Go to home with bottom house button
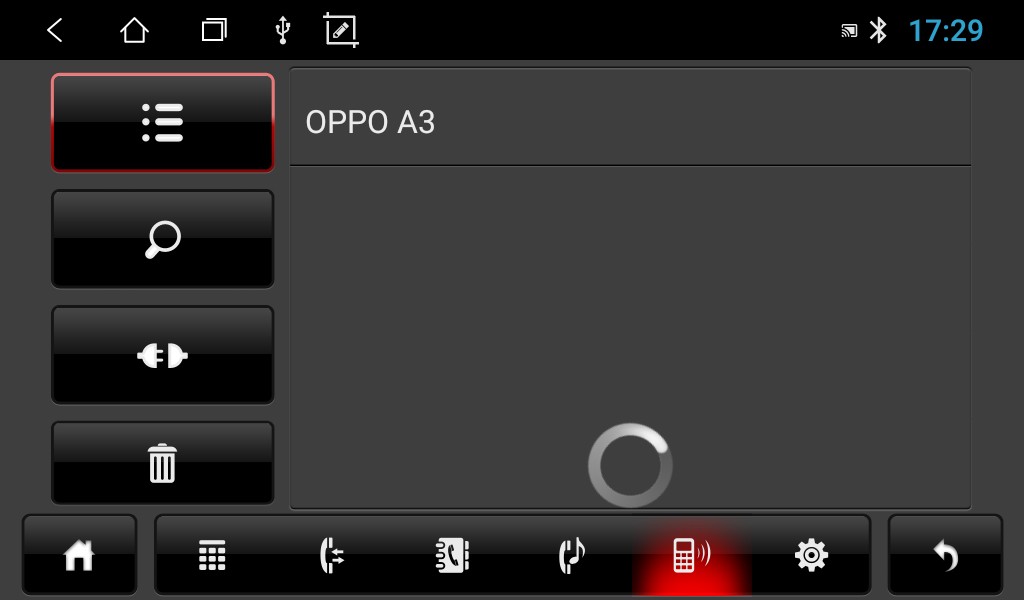 [x=79, y=556]
